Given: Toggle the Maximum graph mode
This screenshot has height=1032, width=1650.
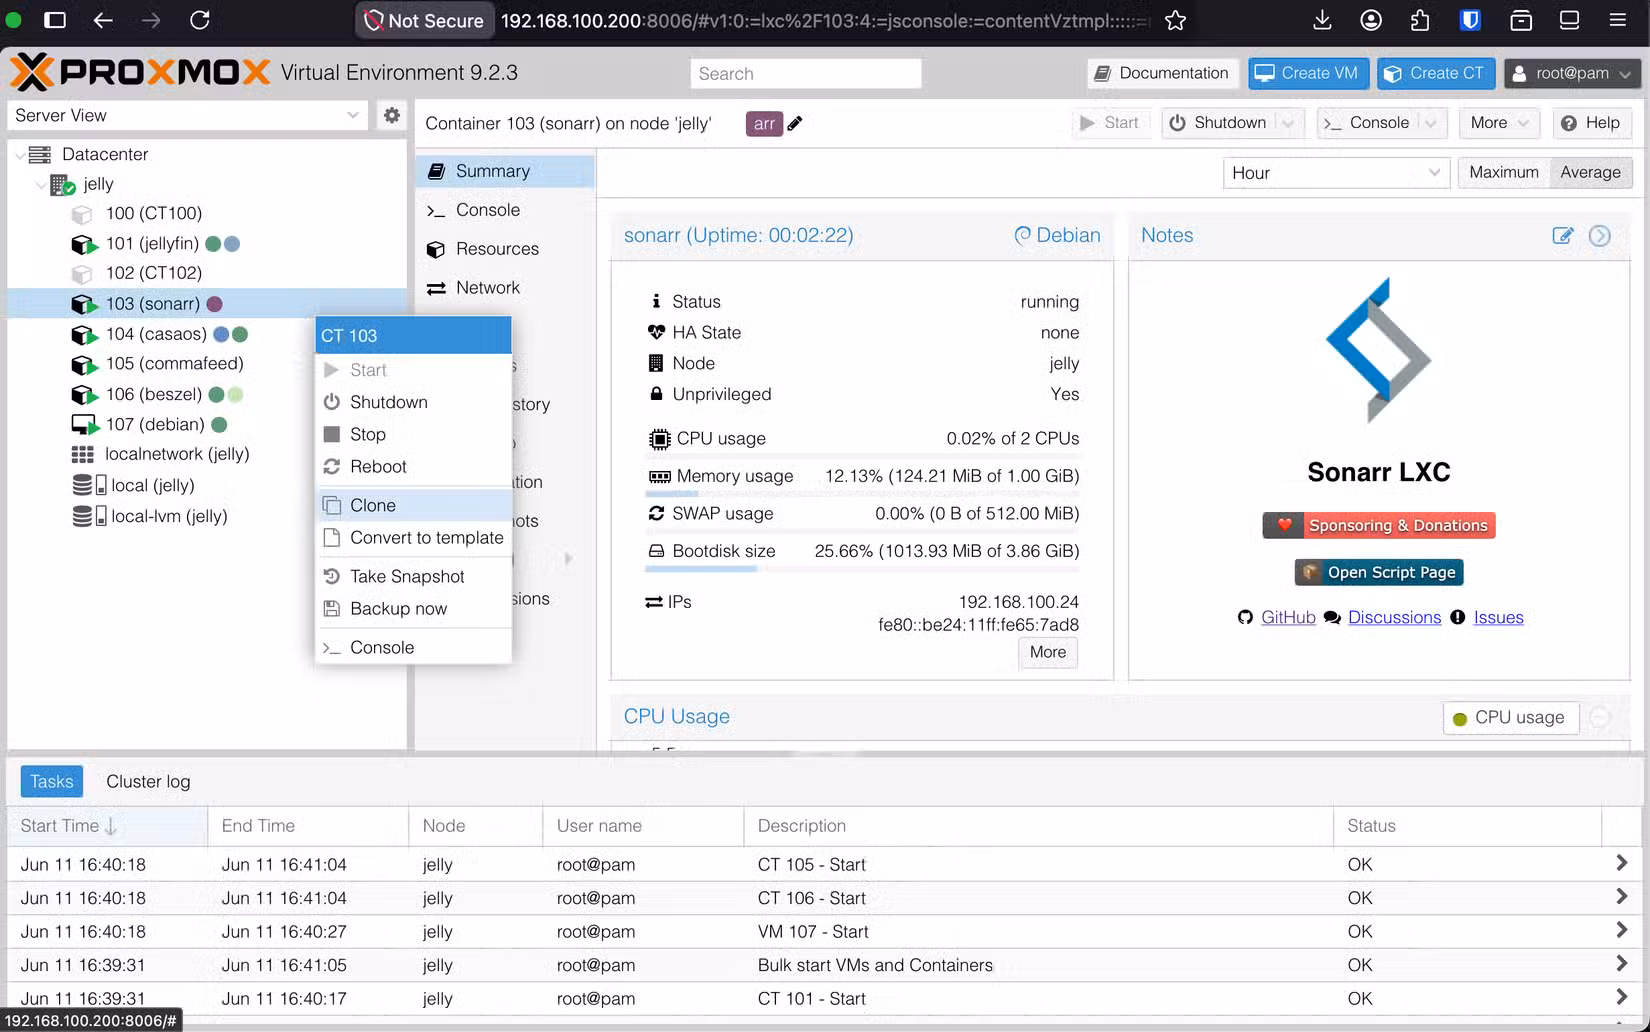Looking at the screenshot, I should point(1503,172).
